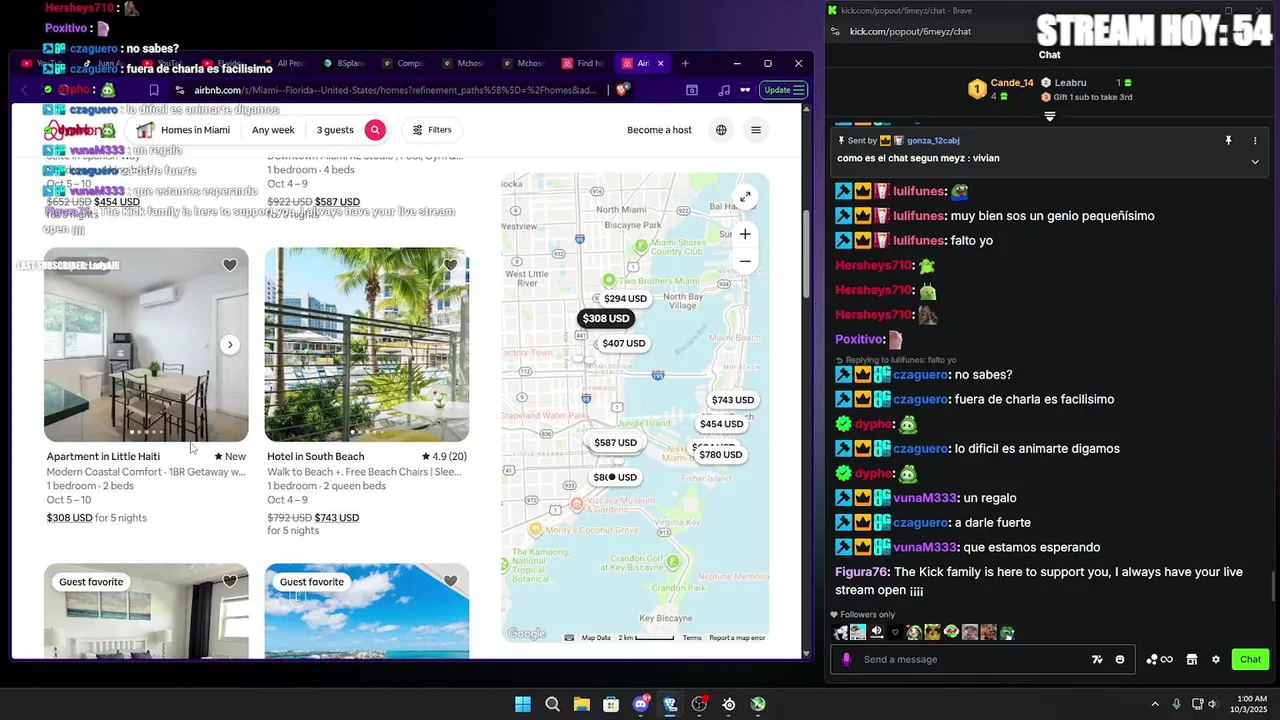Open the Kick shop store icon
This screenshot has height=720, width=1280.
click(x=1192, y=660)
